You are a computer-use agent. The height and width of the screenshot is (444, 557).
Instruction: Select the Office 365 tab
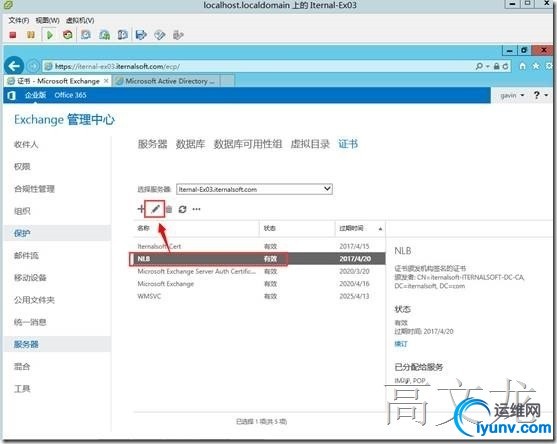tap(70, 95)
